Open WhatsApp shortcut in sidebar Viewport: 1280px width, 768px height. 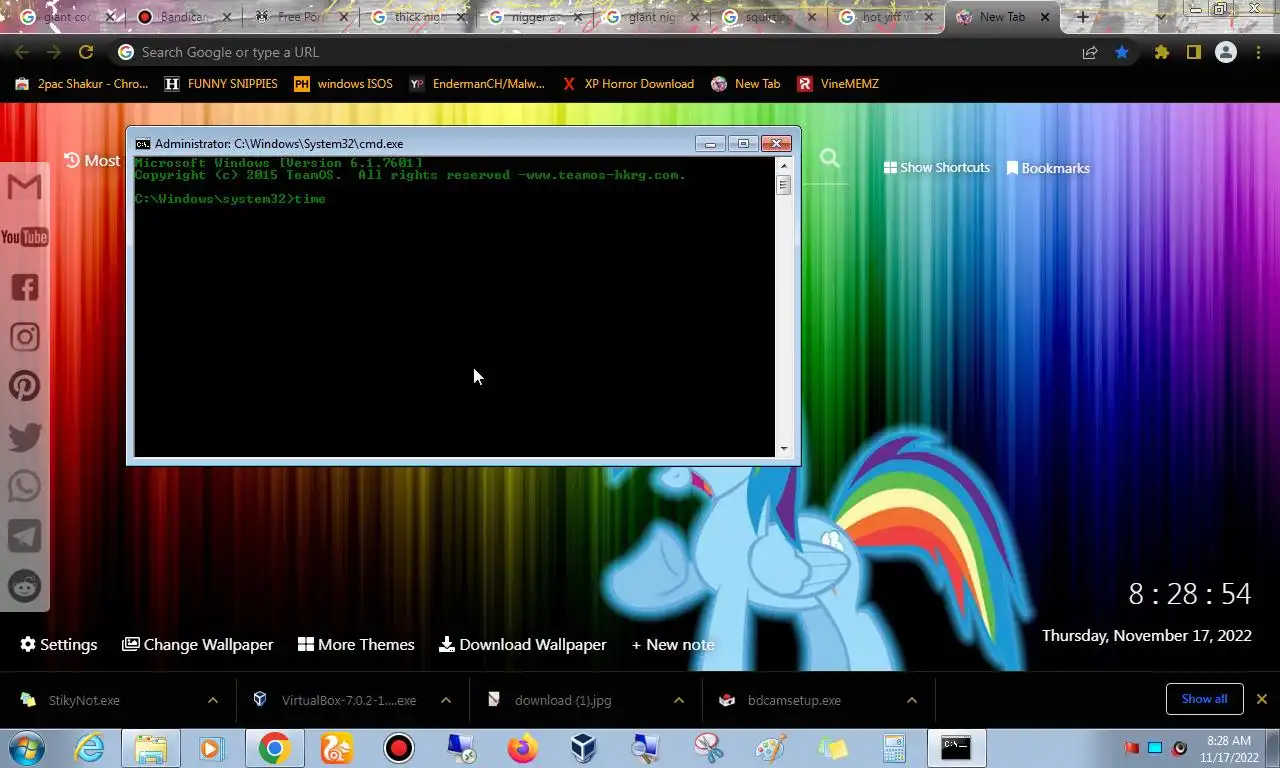(24, 486)
